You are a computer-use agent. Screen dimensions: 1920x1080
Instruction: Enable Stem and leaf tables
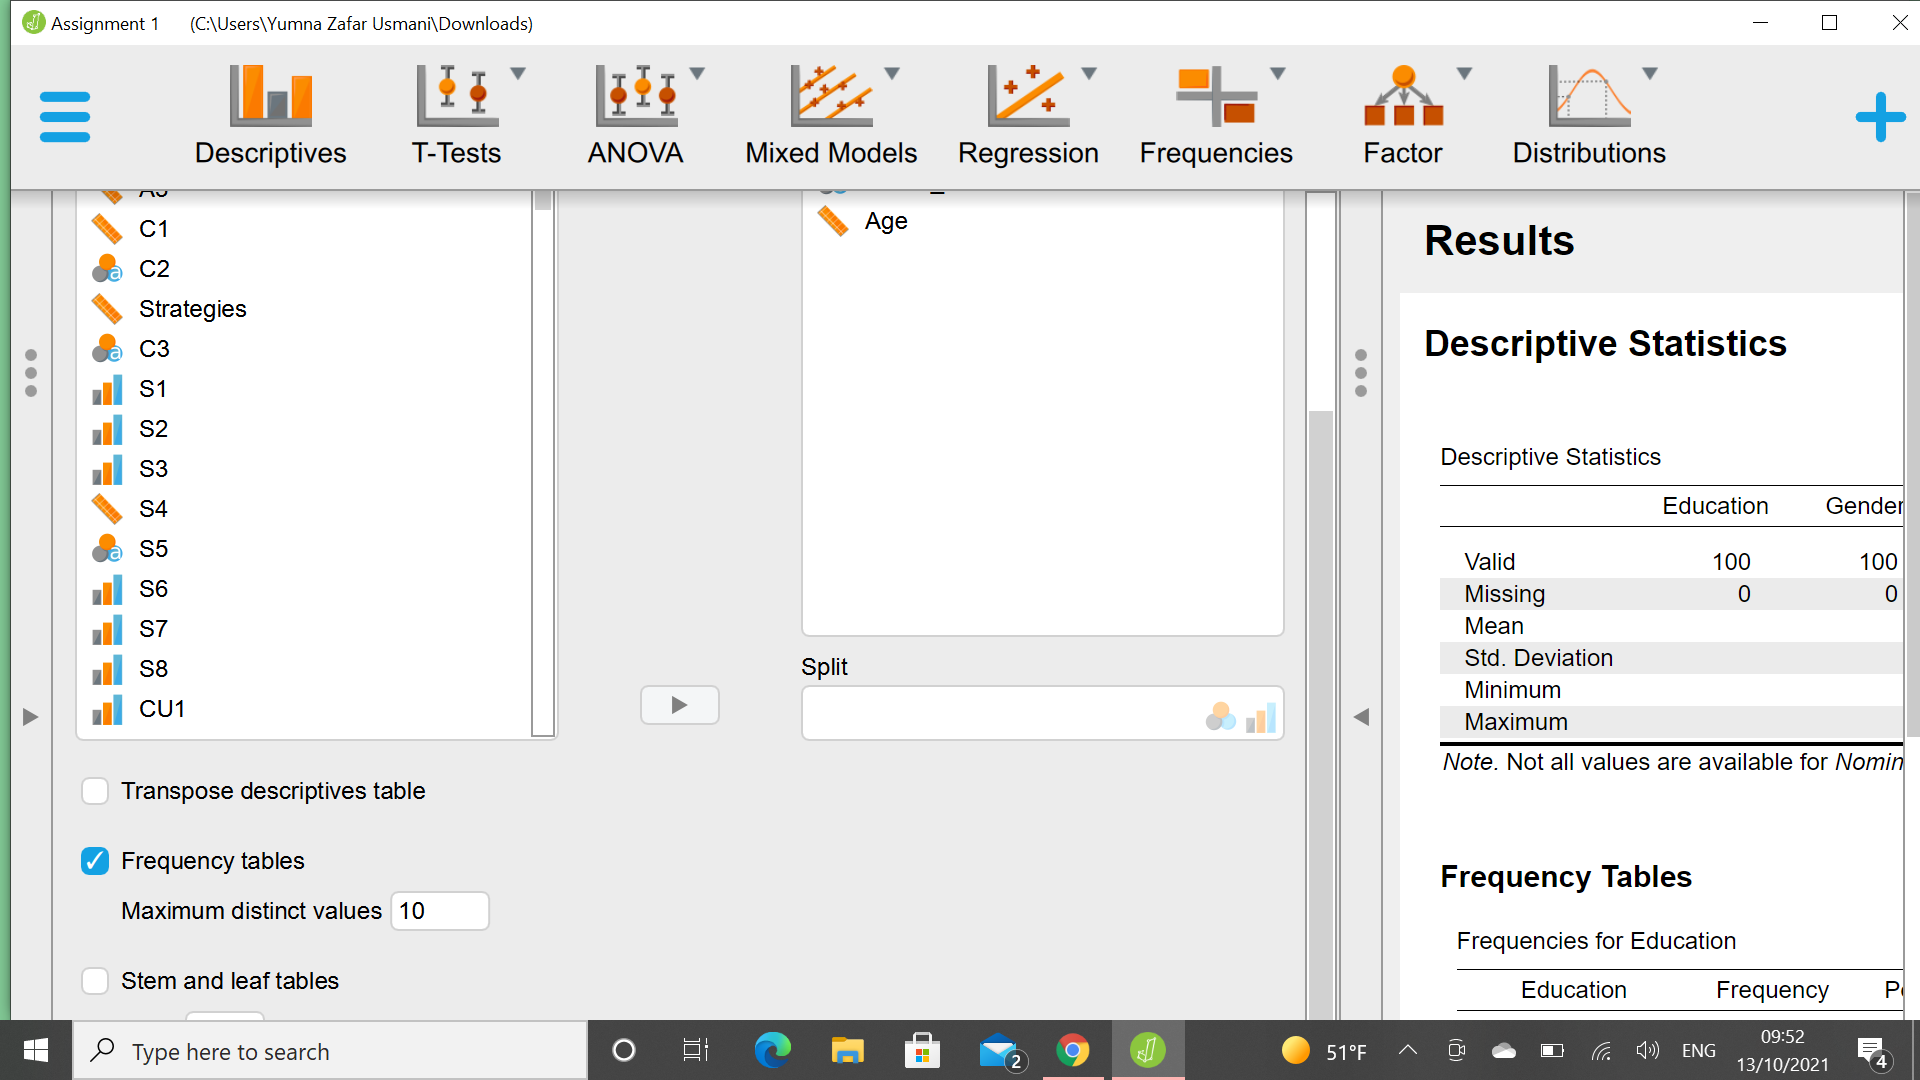[94, 980]
